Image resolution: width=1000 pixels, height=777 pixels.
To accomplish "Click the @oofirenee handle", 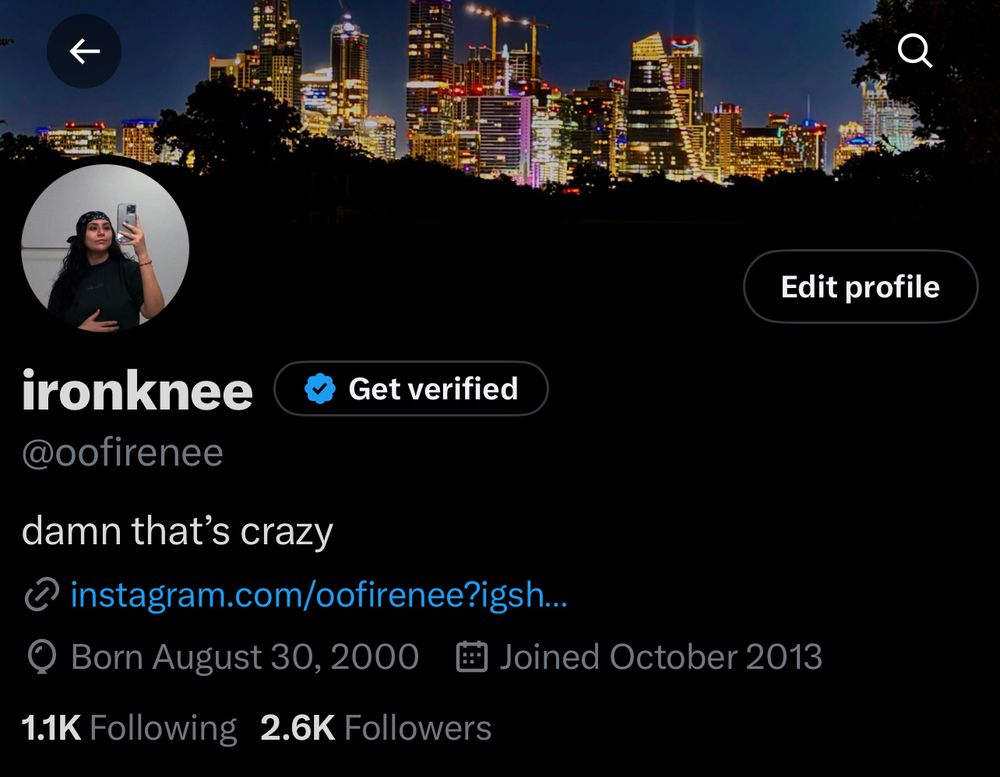I will point(122,454).
